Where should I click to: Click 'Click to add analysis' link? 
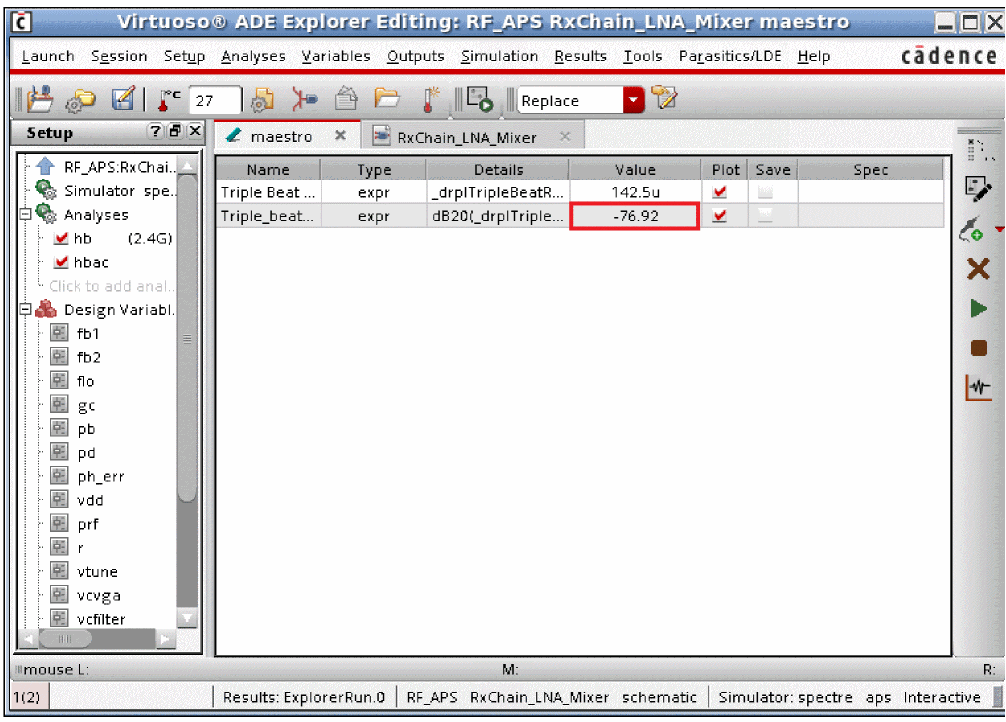pos(112,286)
